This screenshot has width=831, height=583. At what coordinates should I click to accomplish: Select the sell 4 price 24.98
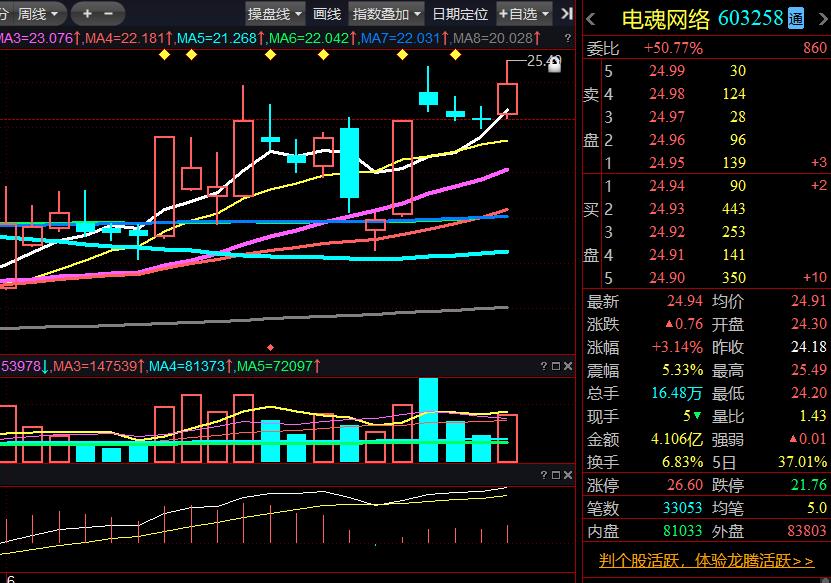pyautogui.click(x=667, y=94)
